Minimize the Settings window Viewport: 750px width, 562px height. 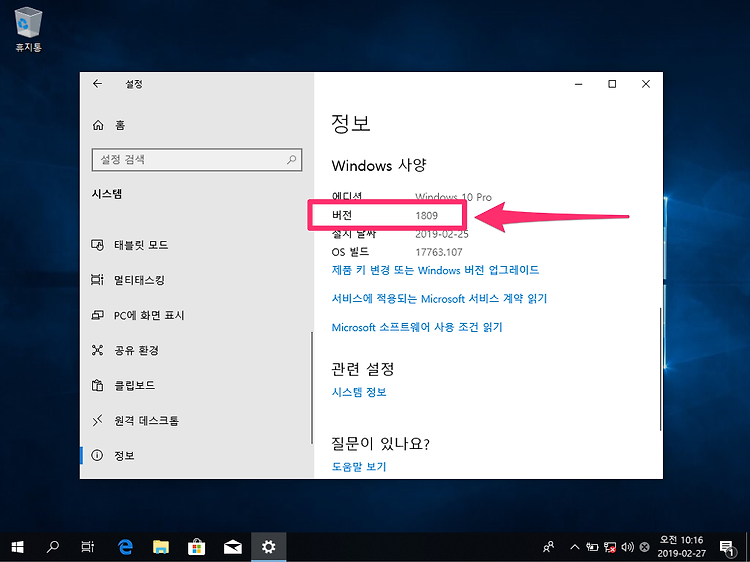point(579,84)
